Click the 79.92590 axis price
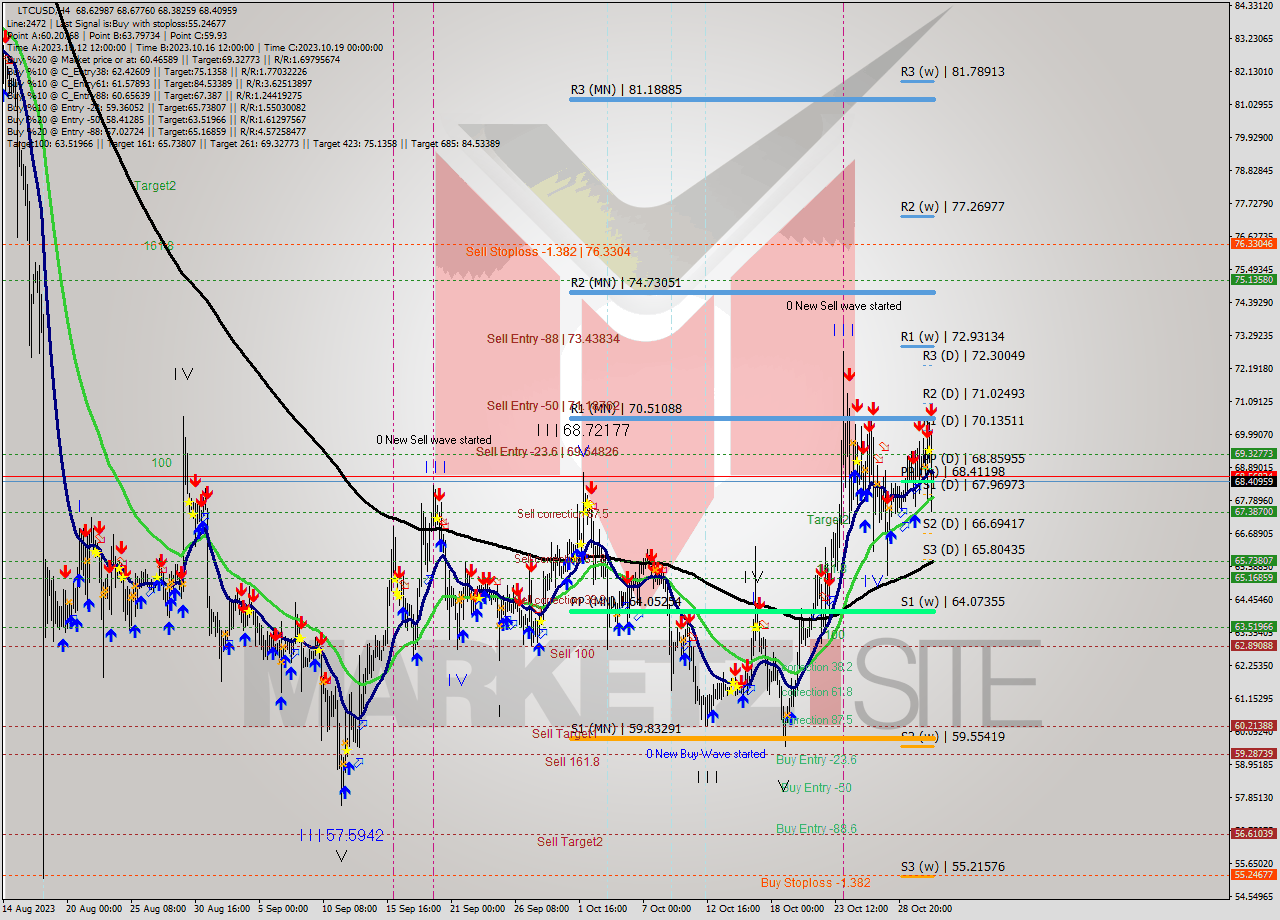Viewport: 1280px width, 920px height. pyautogui.click(x=1253, y=137)
